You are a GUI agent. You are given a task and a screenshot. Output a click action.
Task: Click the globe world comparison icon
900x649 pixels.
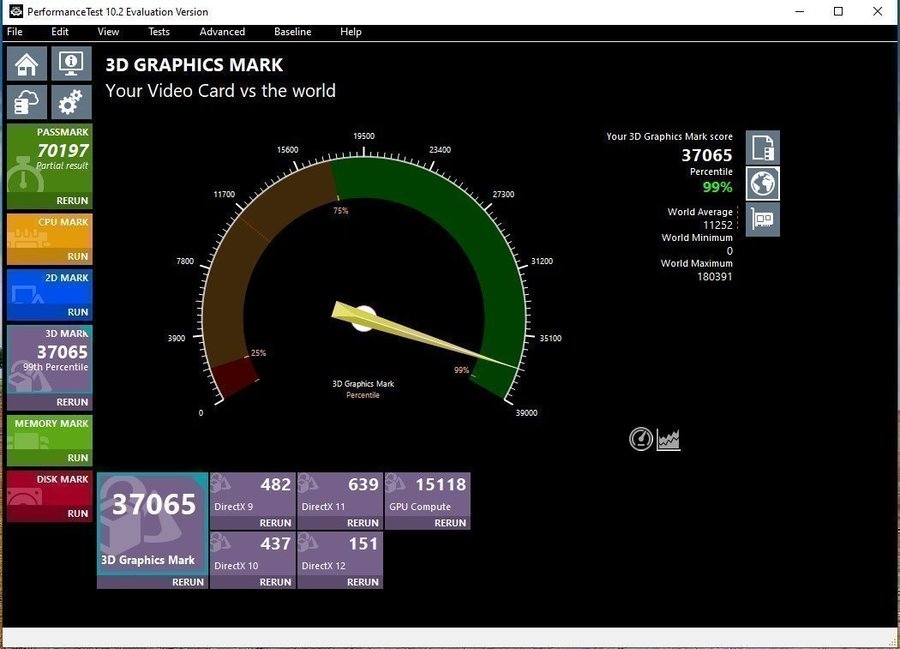pyautogui.click(x=763, y=183)
